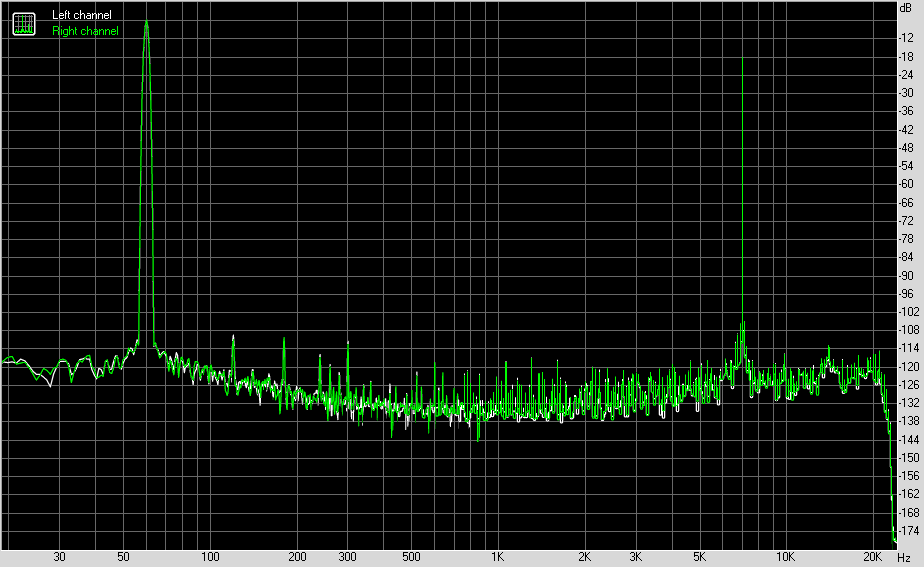The height and width of the screenshot is (567, 924).
Task: Click the 50 Hz frequency axis label
Action: [123, 557]
